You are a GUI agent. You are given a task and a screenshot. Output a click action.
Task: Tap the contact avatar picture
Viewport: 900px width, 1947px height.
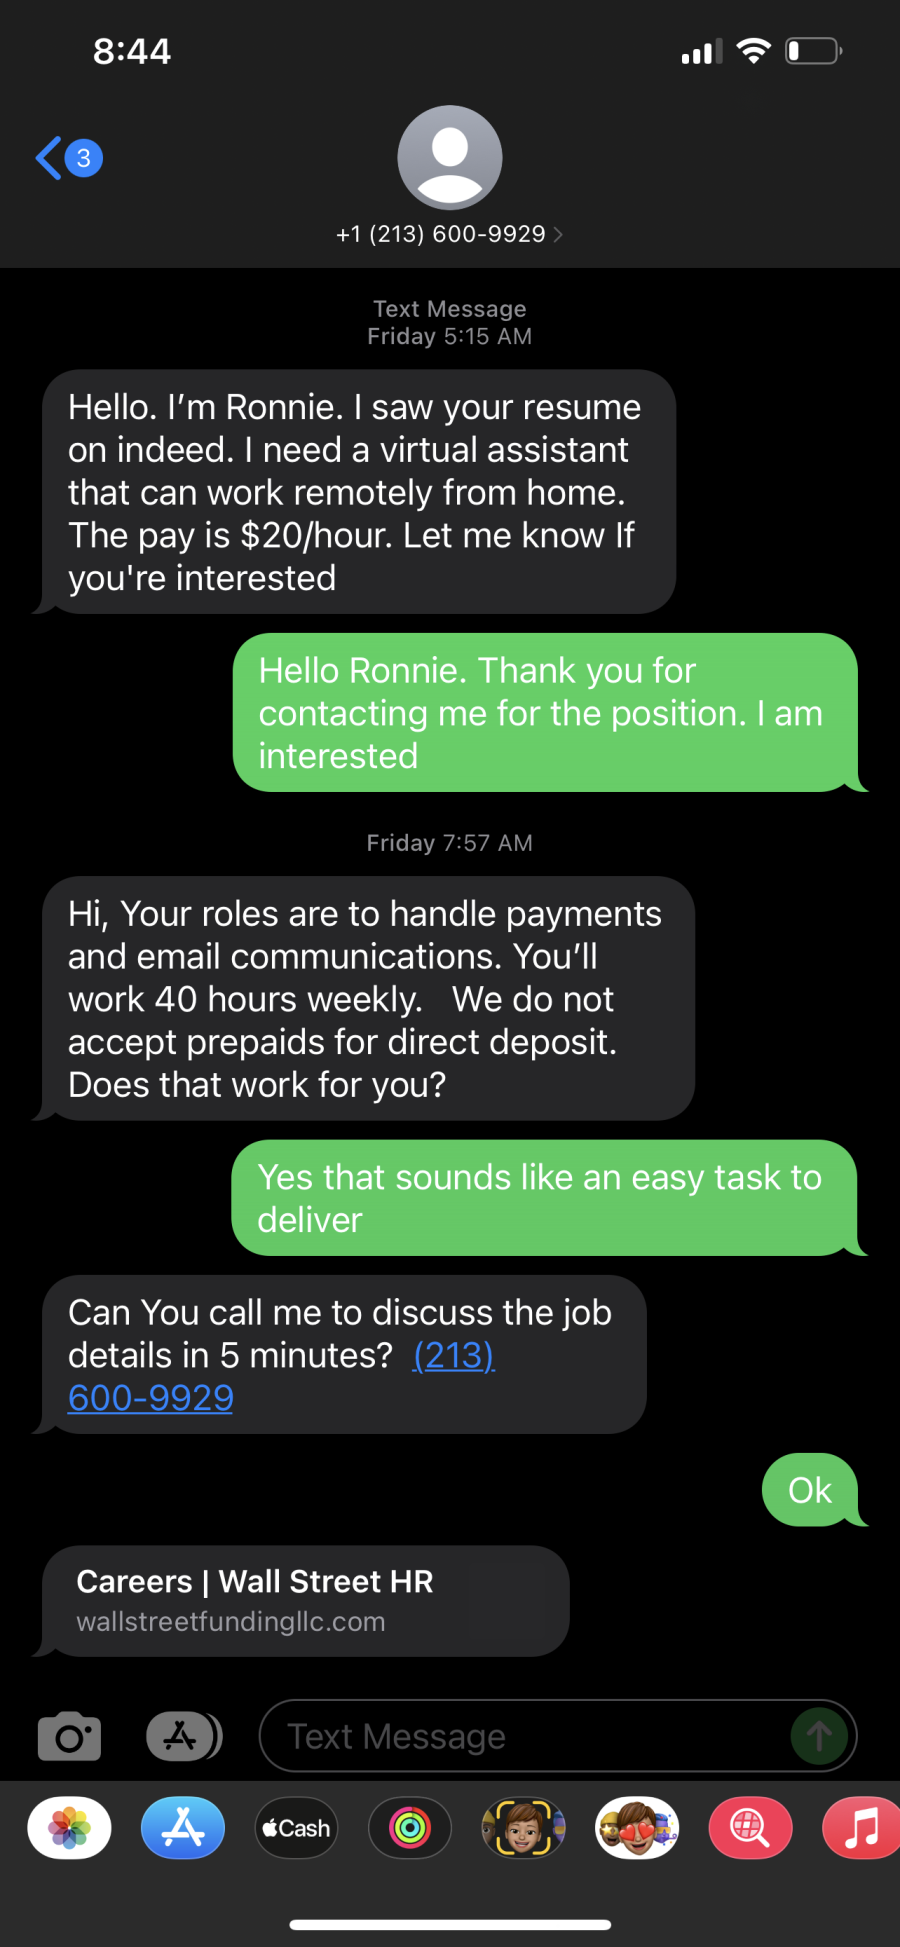(449, 158)
